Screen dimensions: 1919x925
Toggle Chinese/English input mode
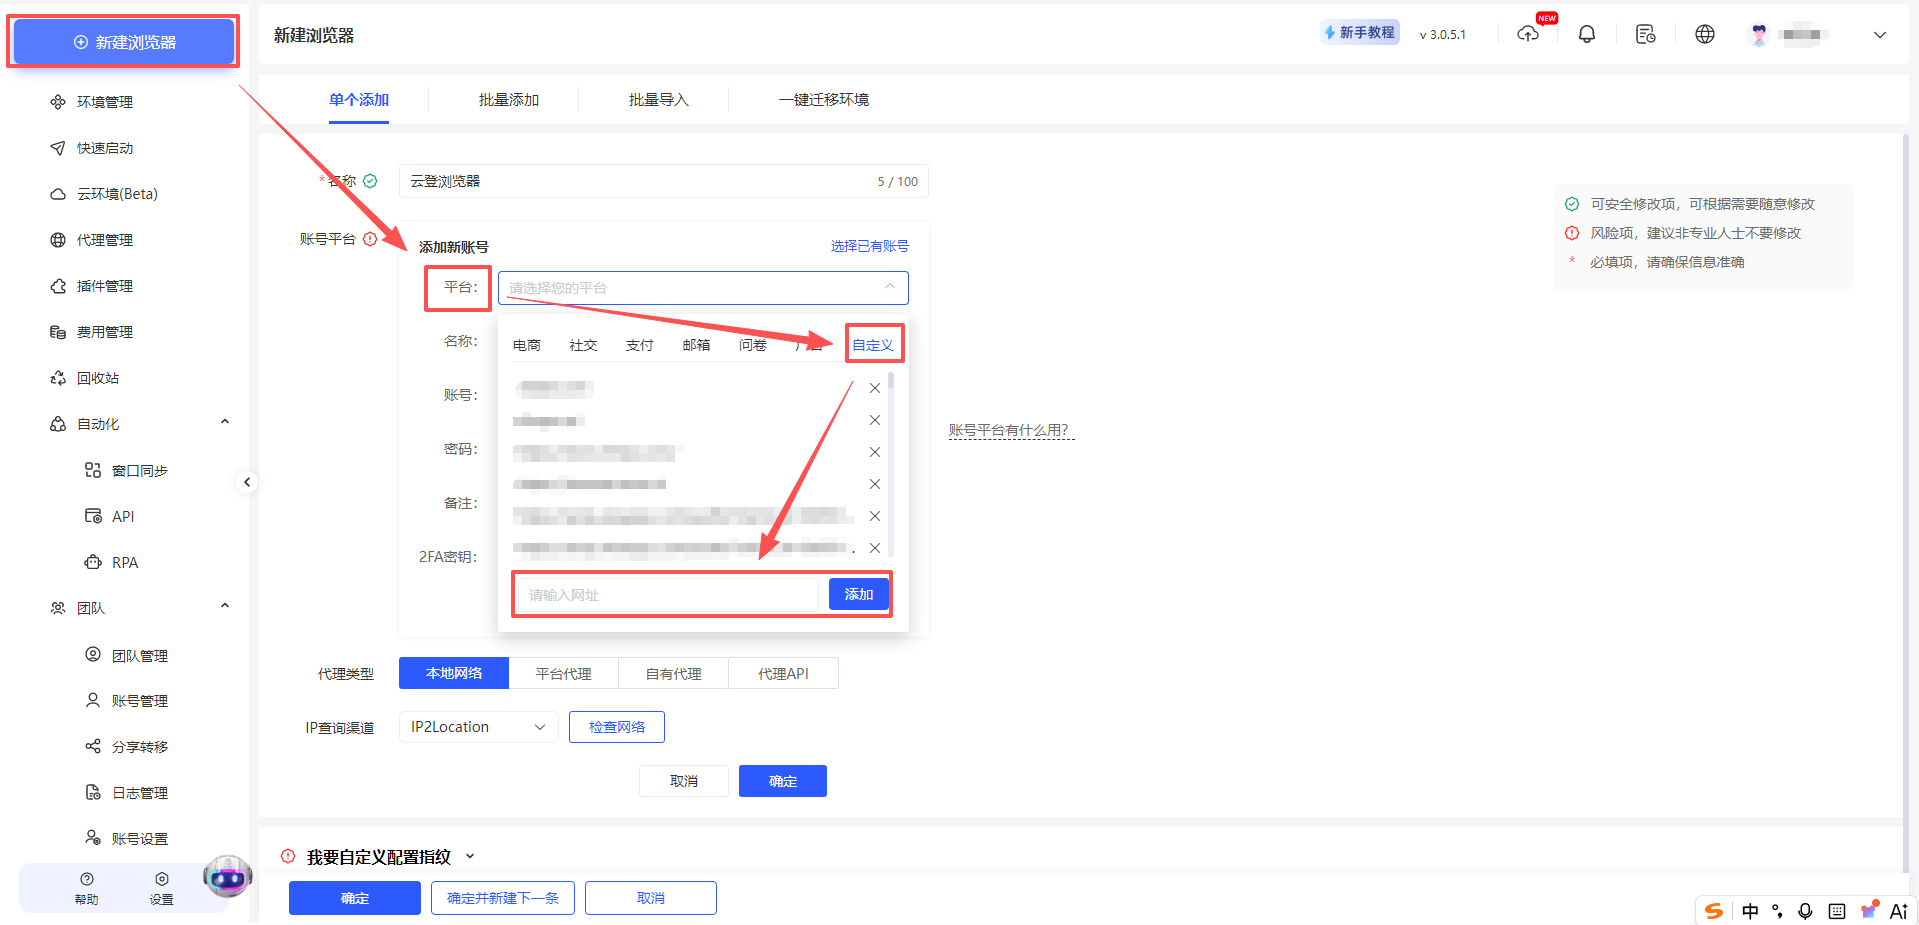(1749, 911)
